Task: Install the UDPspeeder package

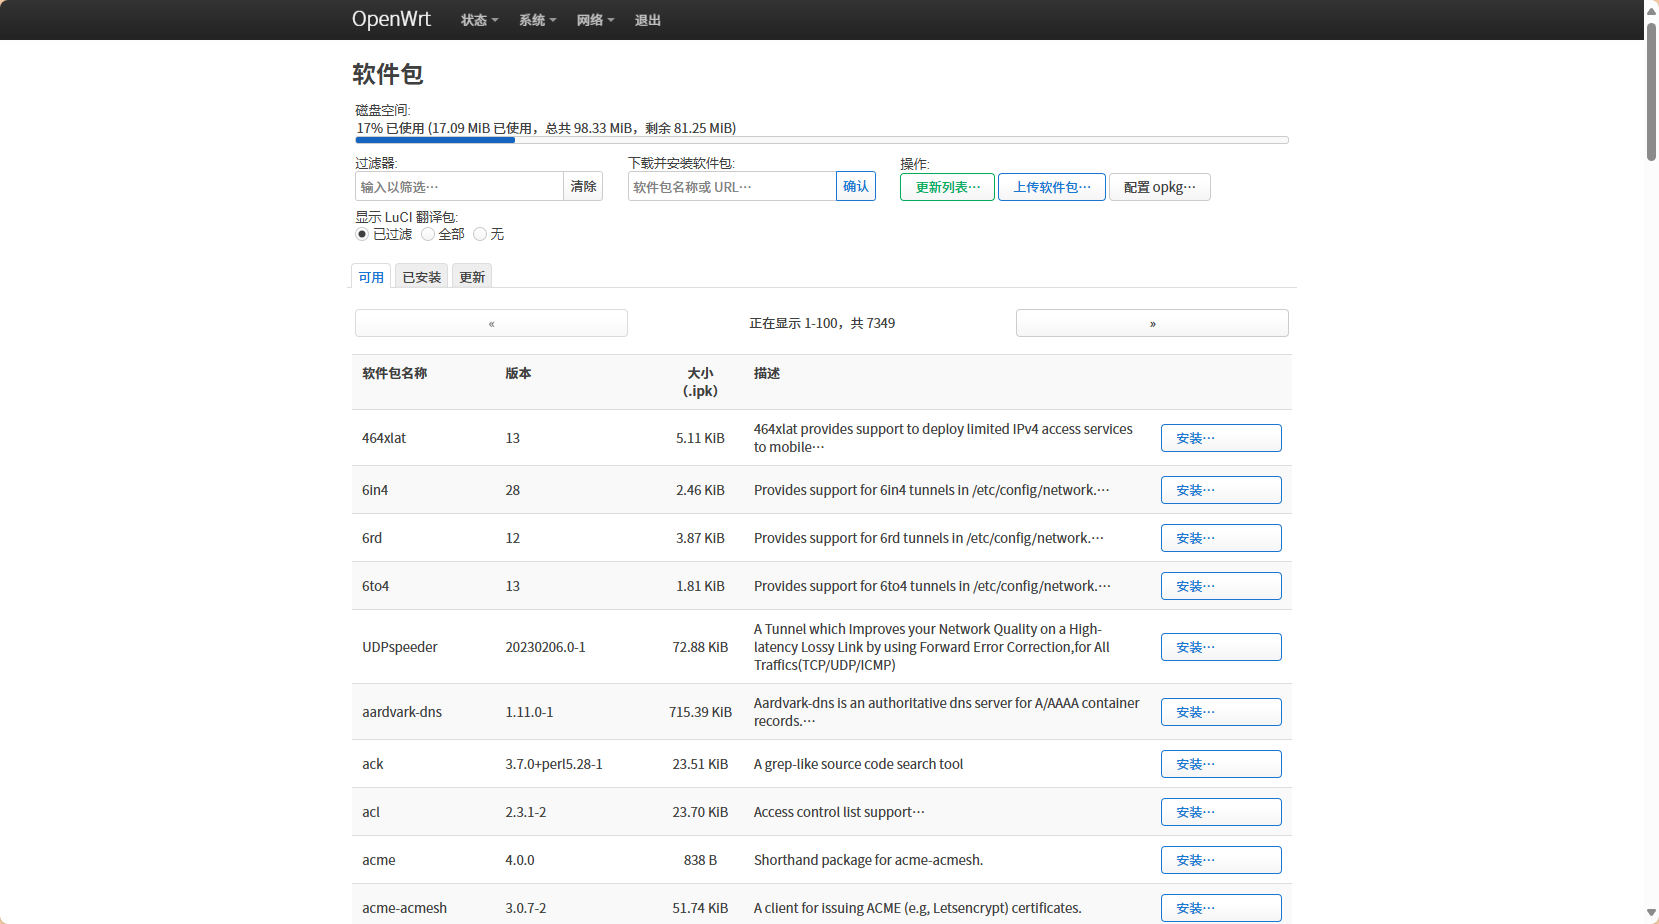Action: click(1220, 647)
